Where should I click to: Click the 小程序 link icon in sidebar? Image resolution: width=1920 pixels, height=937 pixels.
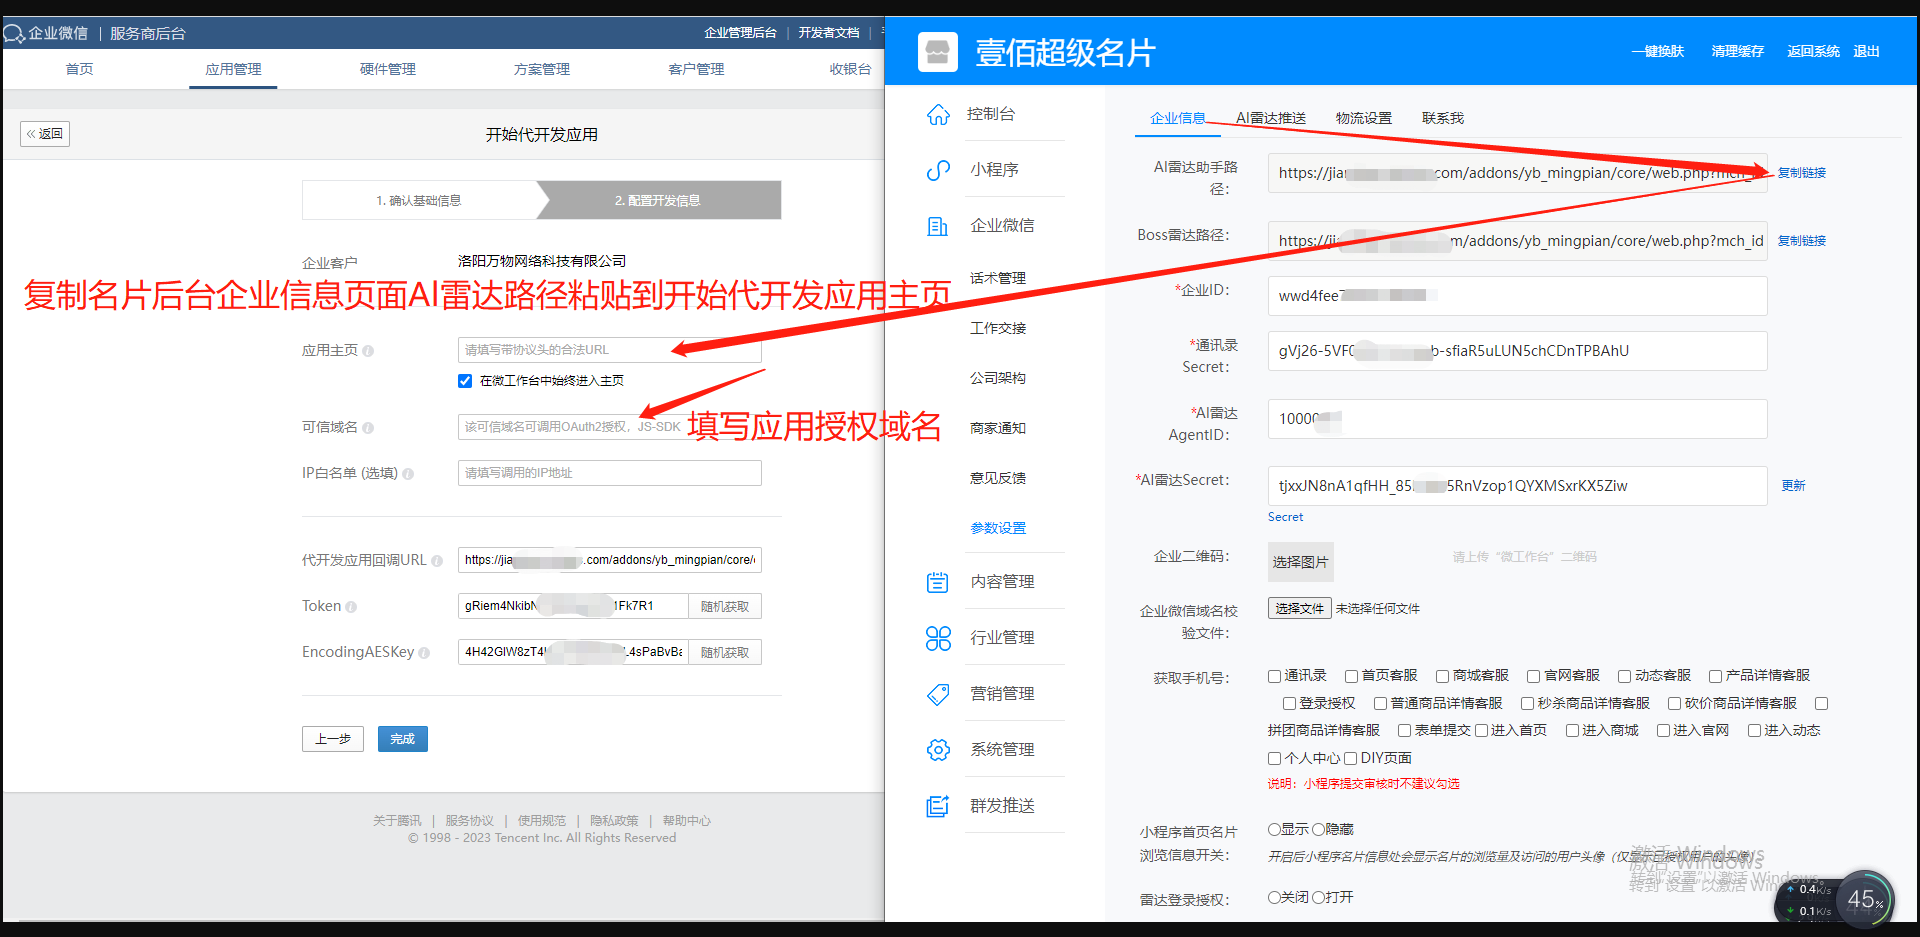pyautogui.click(x=938, y=170)
